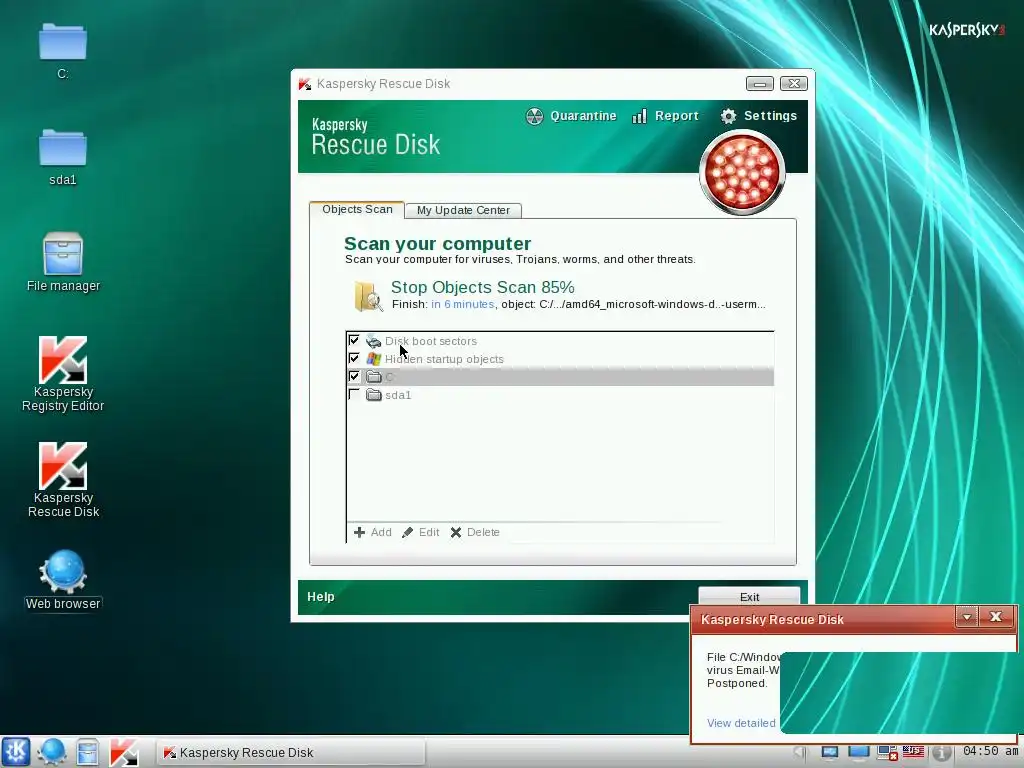Click the web browser taskbar launcher
The height and width of the screenshot is (768, 1024).
(x=51, y=752)
